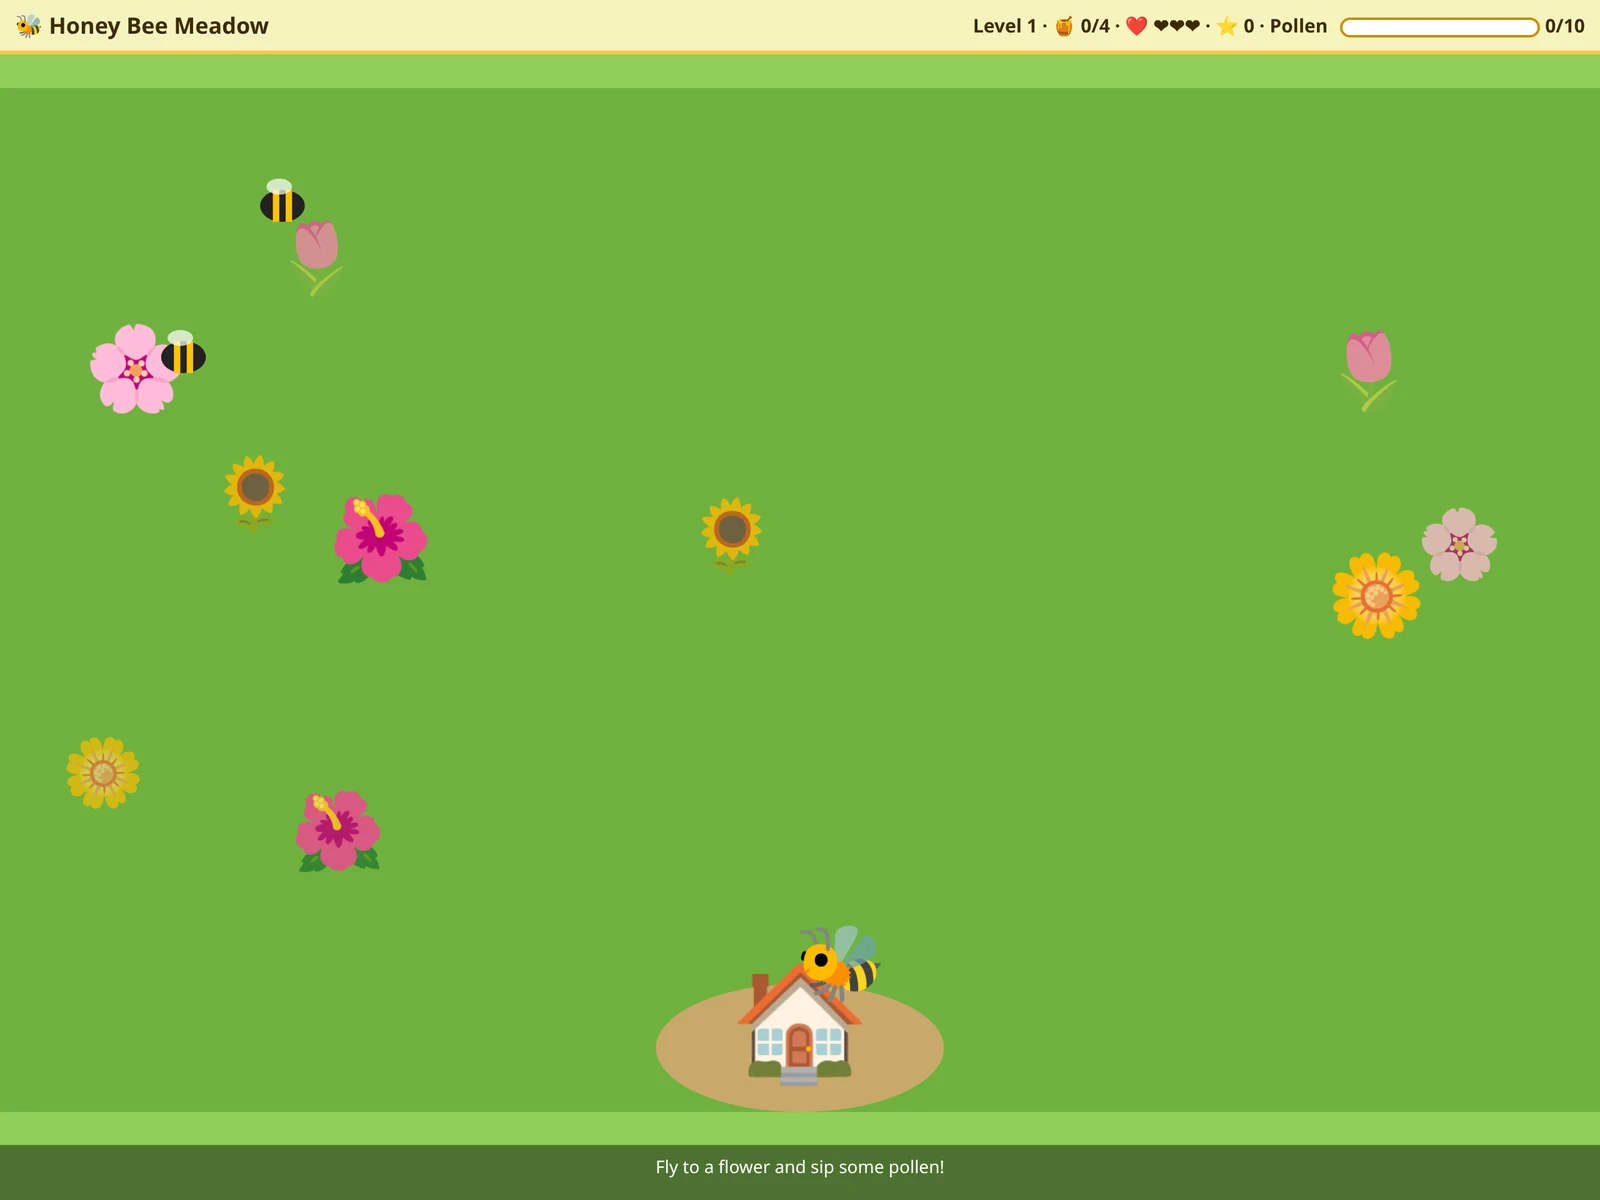Click the sunflower in the middle of the meadow

point(731,535)
